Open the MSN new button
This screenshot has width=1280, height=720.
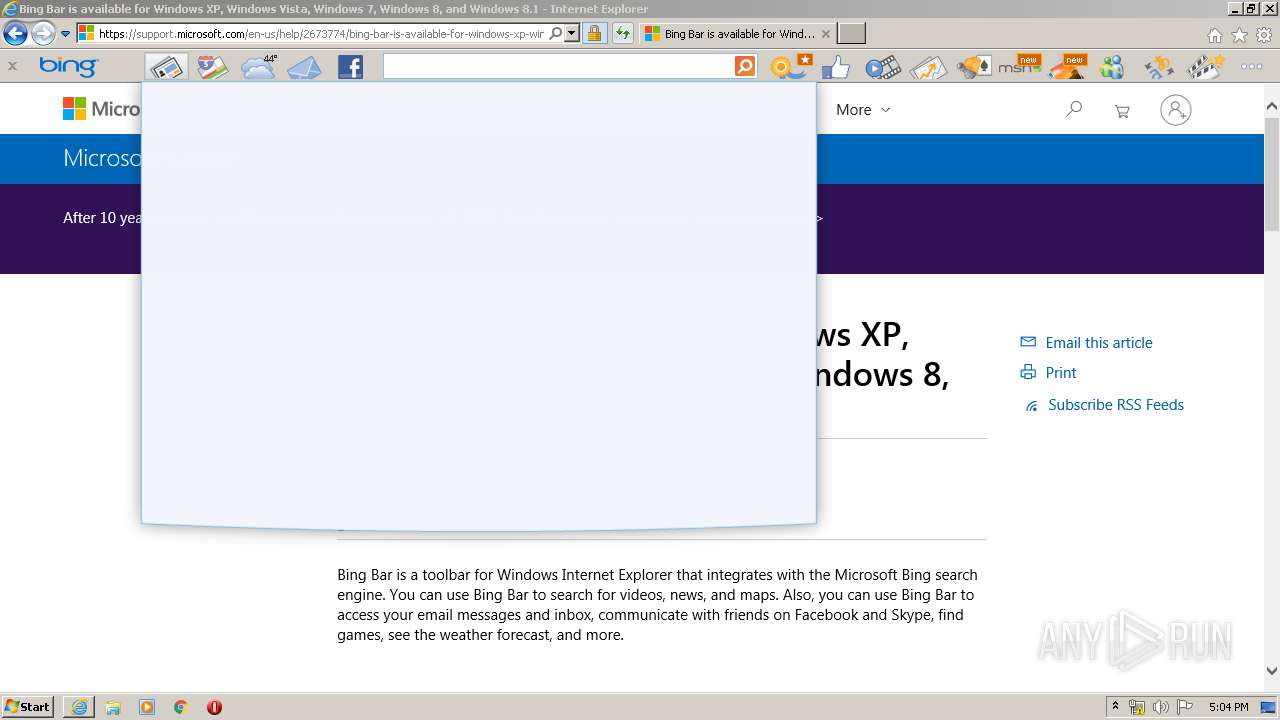click(1019, 67)
